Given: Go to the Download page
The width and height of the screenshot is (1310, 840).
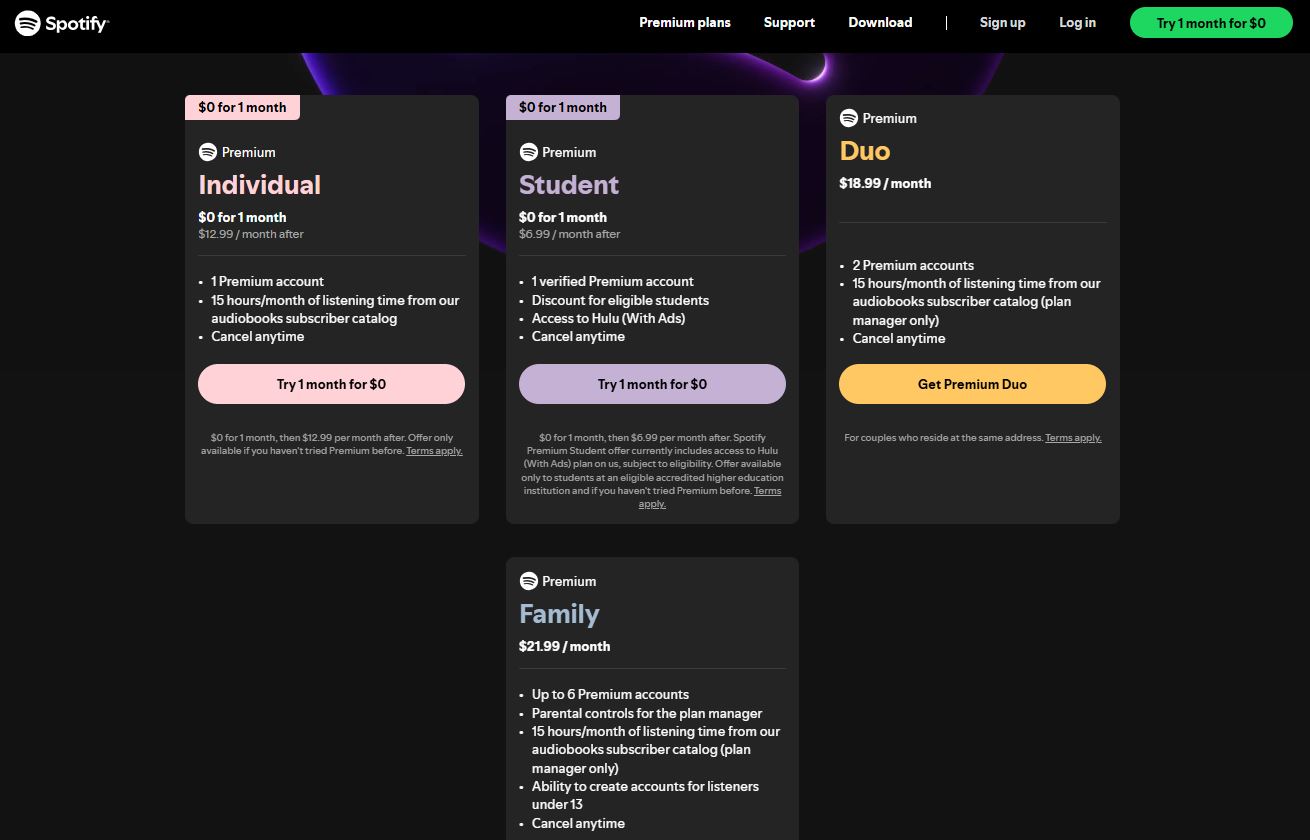Looking at the screenshot, I should coord(880,23).
